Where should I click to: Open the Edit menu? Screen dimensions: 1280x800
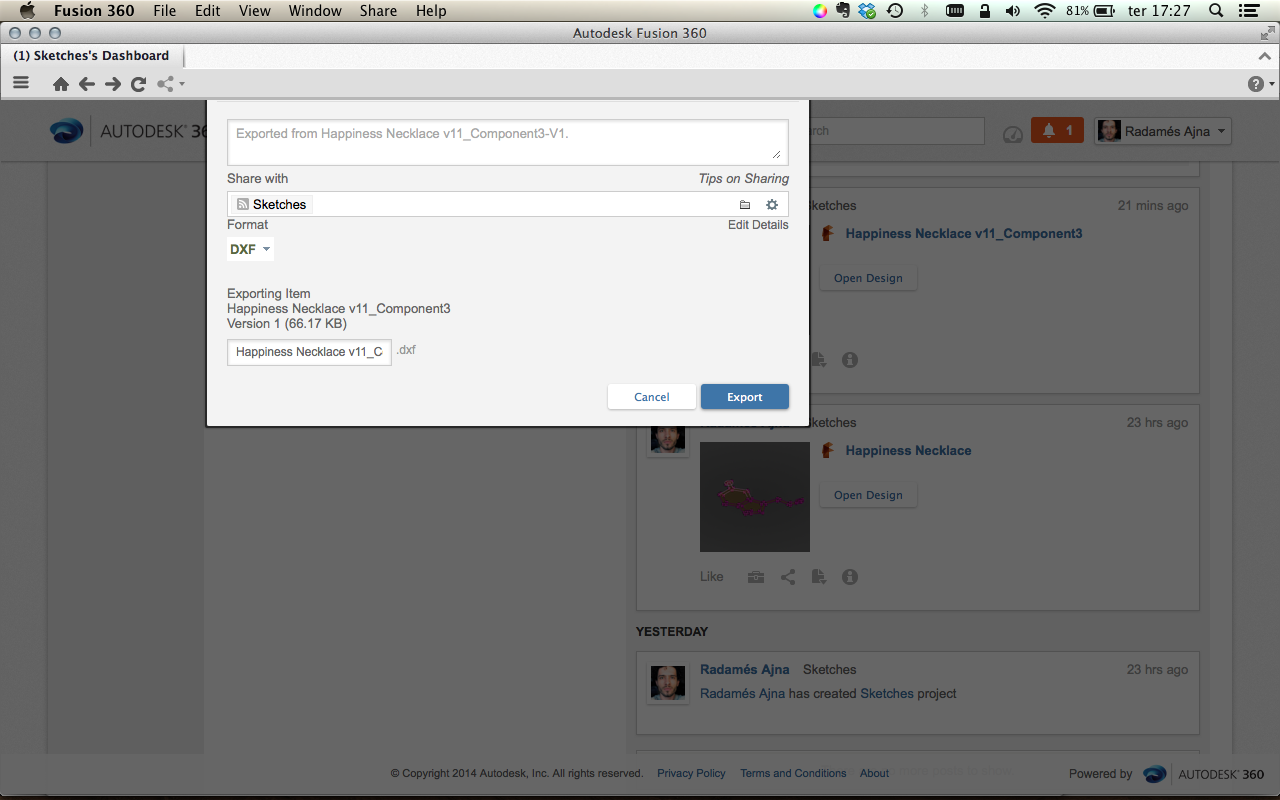[208, 11]
